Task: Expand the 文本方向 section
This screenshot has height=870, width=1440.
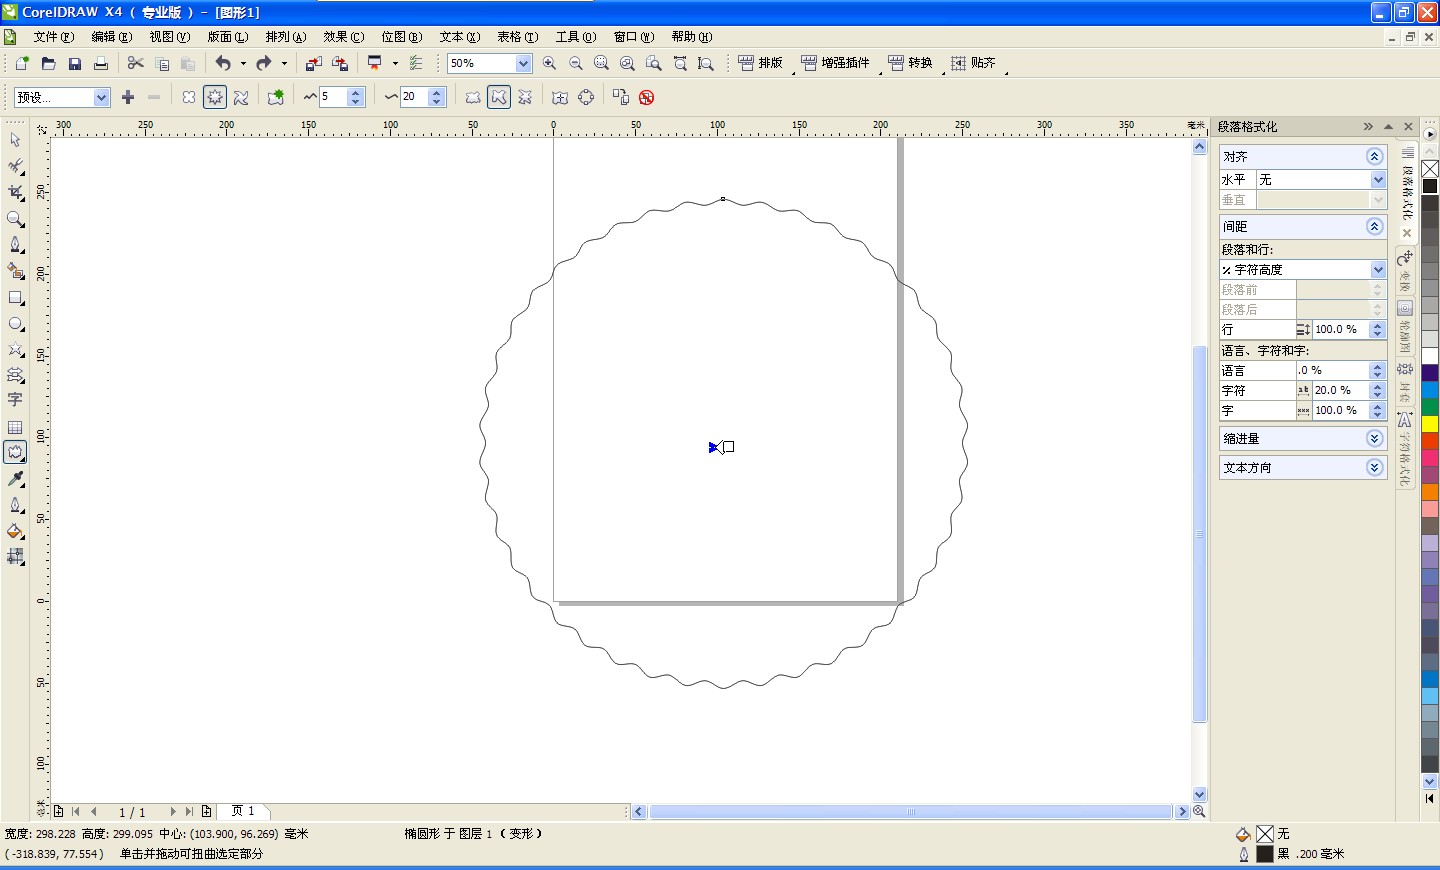Action: tap(1374, 467)
